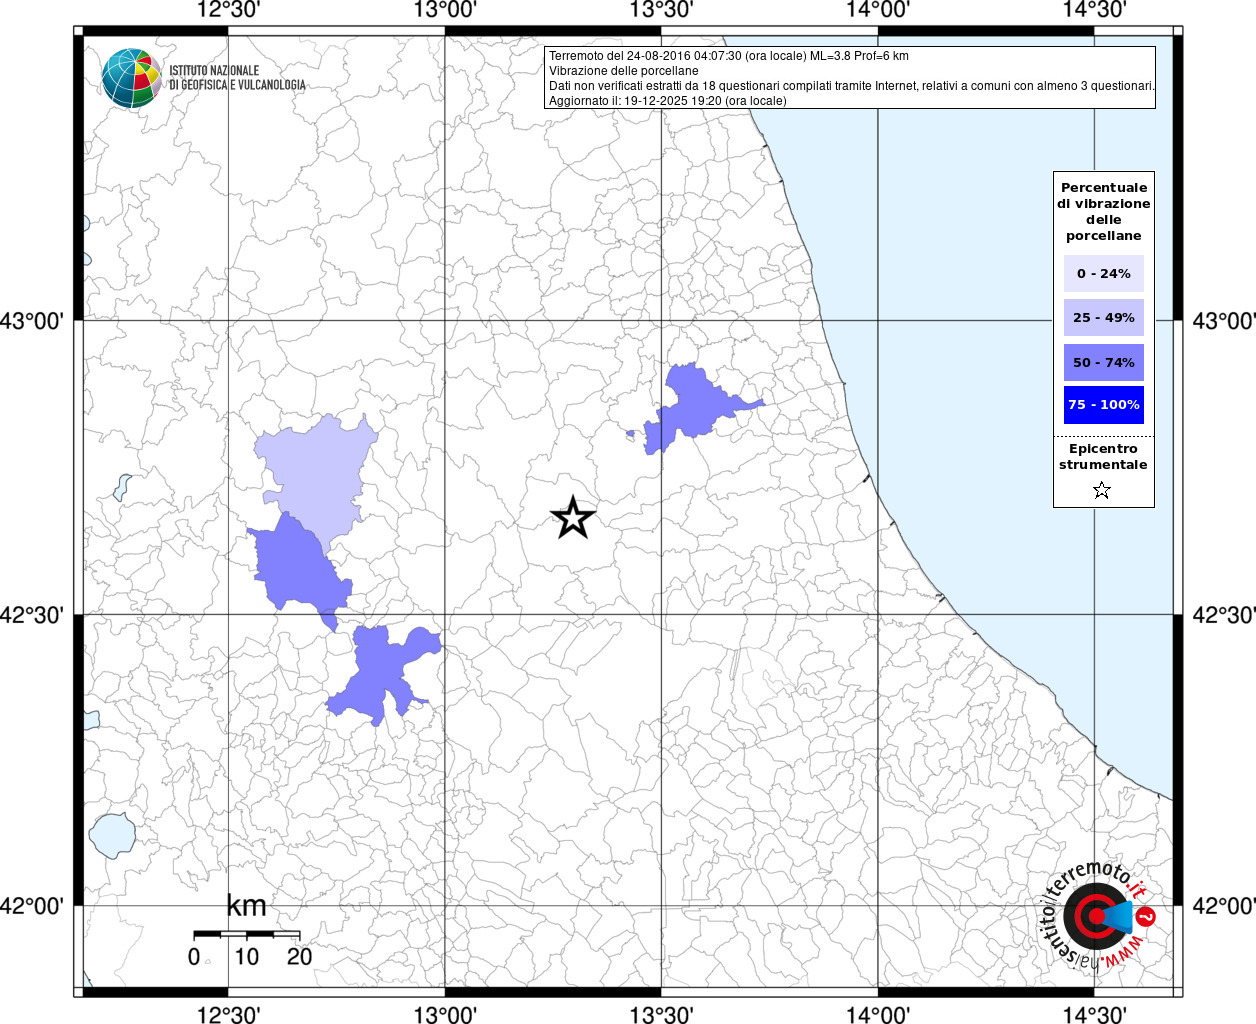The height and width of the screenshot is (1024, 1256).
Task: Click the black and white km scale bar
Action: [246, 935]
